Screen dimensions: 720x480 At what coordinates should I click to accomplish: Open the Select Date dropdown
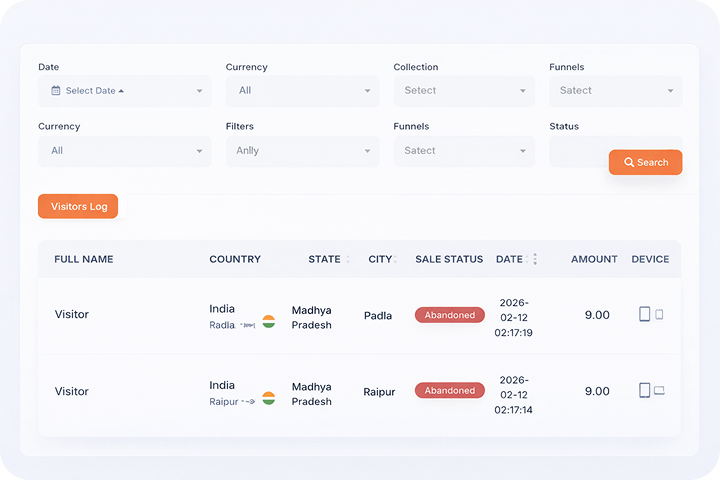pos(125,91)
